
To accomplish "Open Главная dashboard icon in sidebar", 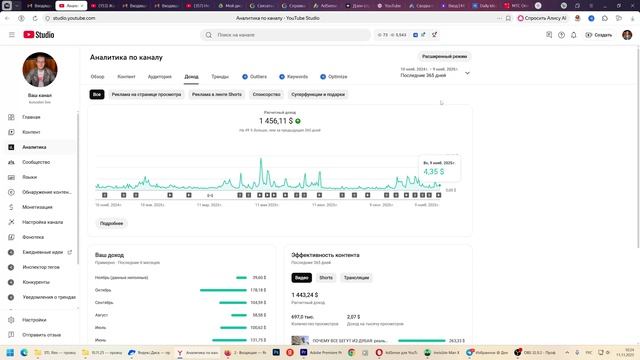I will (11, 117).
